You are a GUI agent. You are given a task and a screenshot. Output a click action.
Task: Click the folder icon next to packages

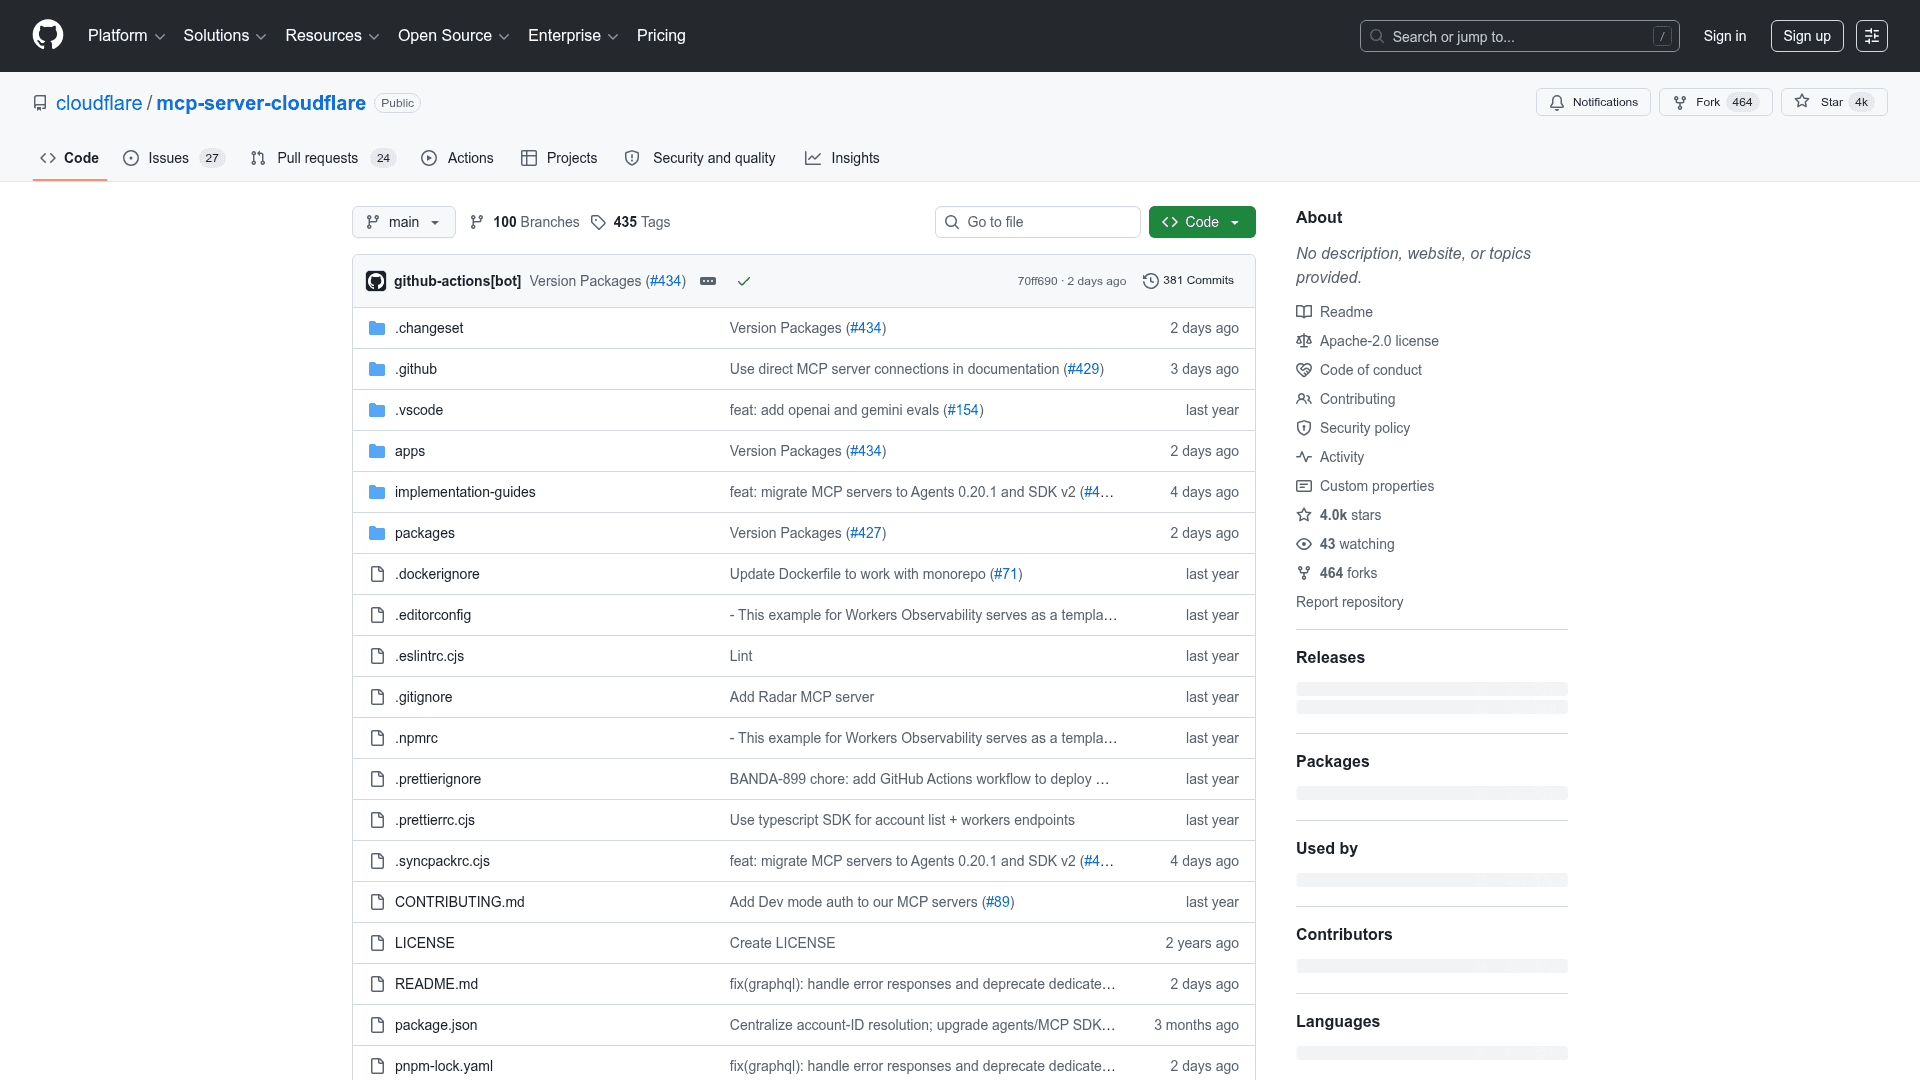[377, 533]
